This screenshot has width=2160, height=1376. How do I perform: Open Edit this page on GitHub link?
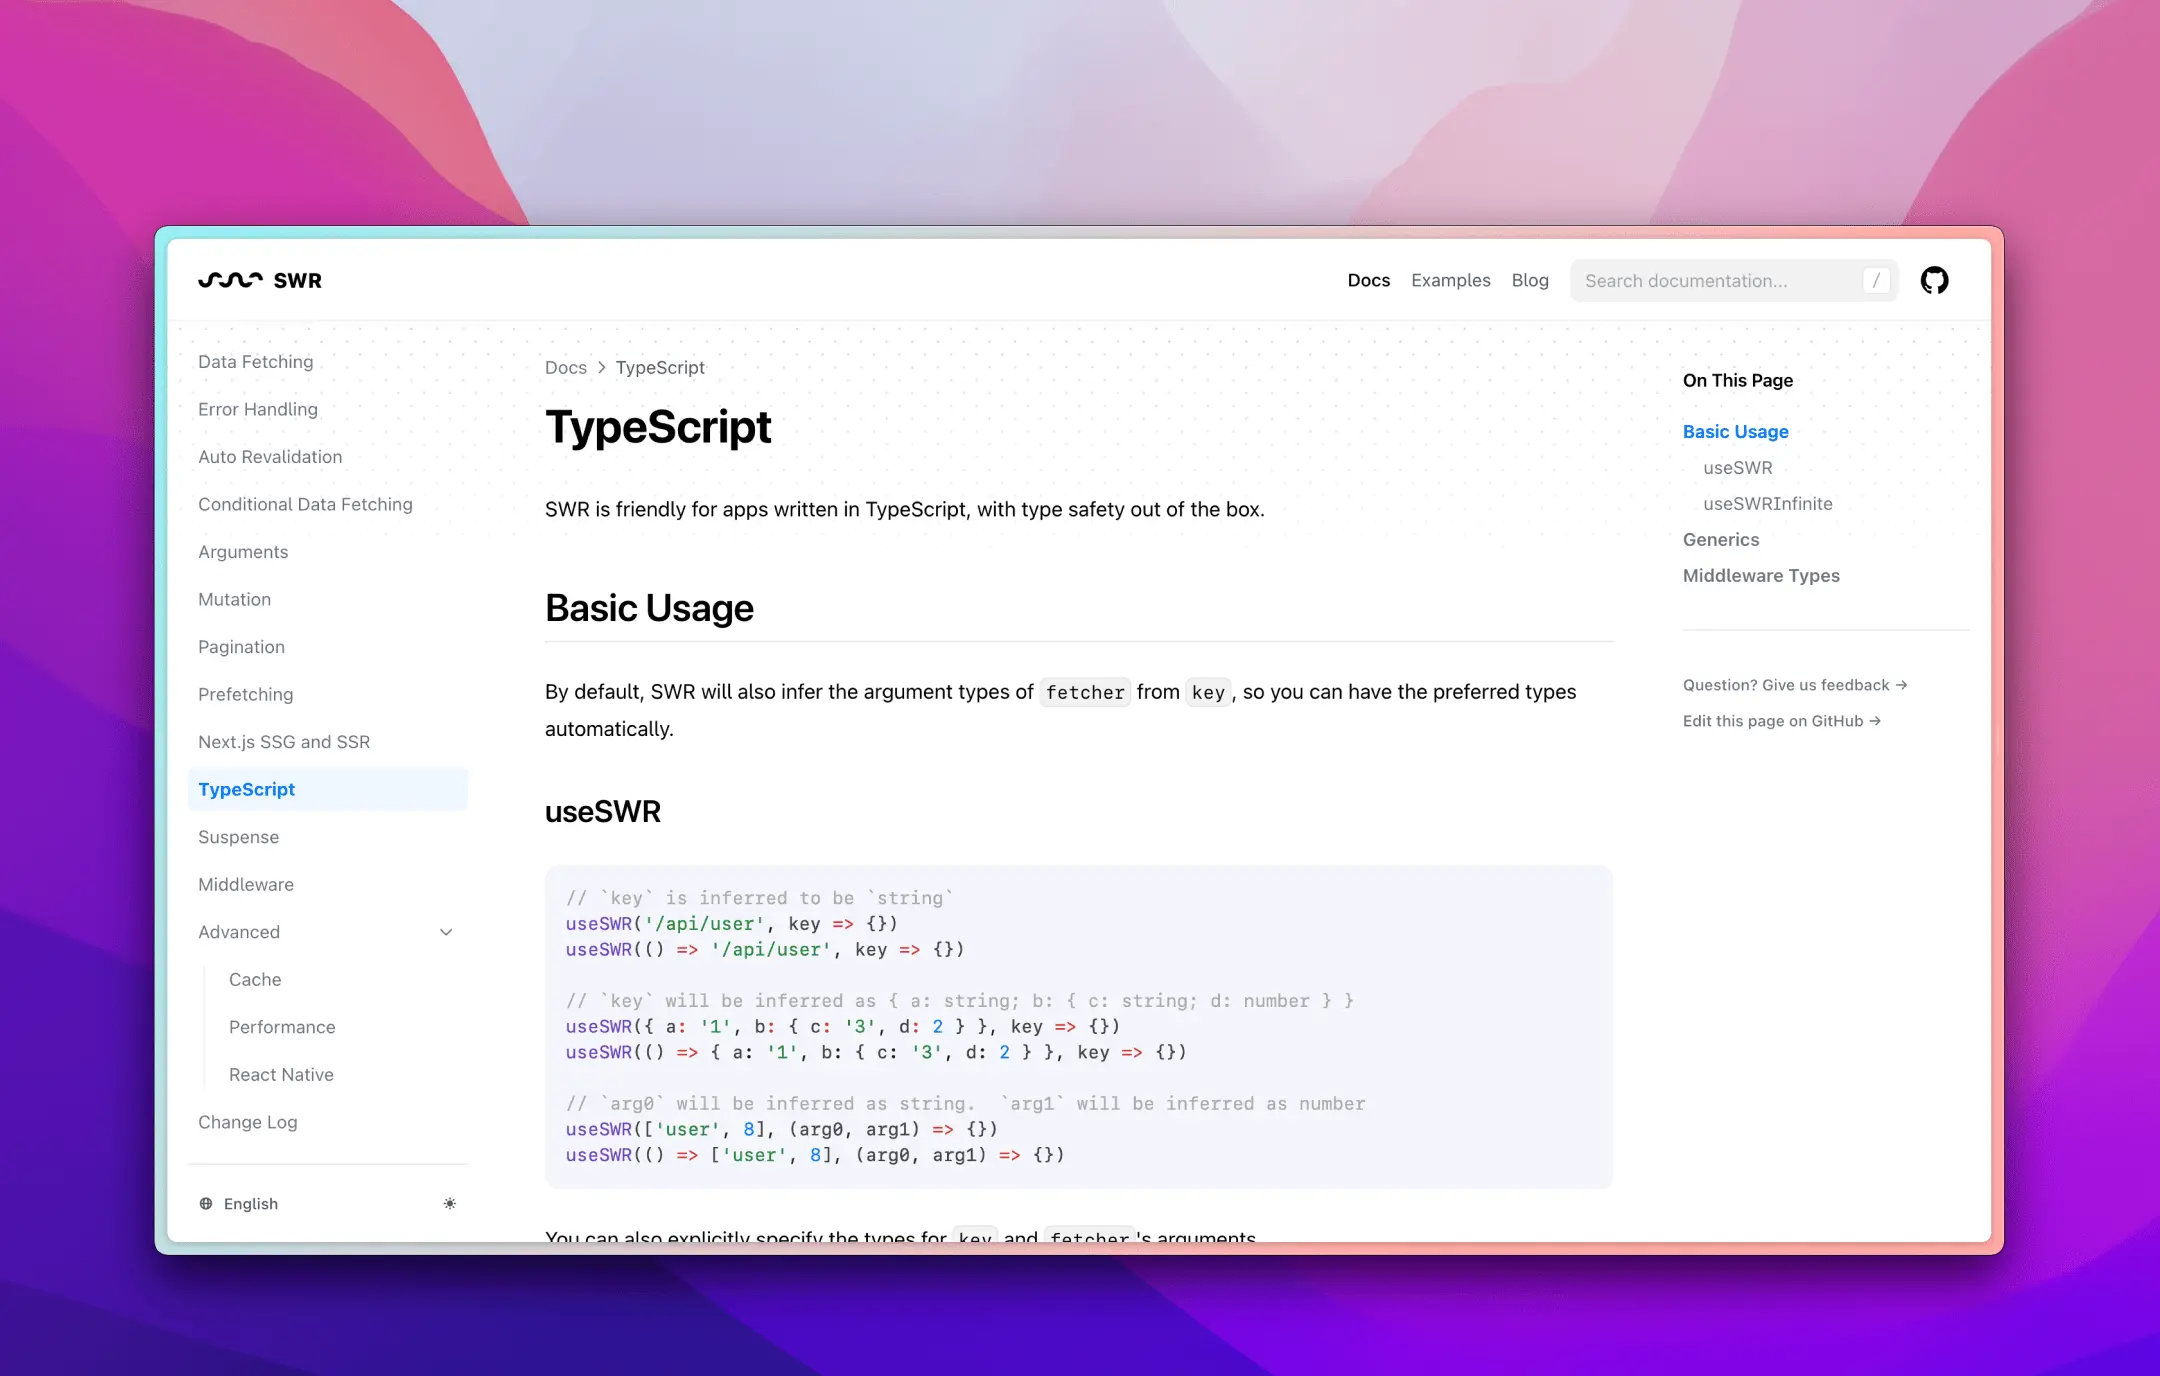tap(1781, 721)
